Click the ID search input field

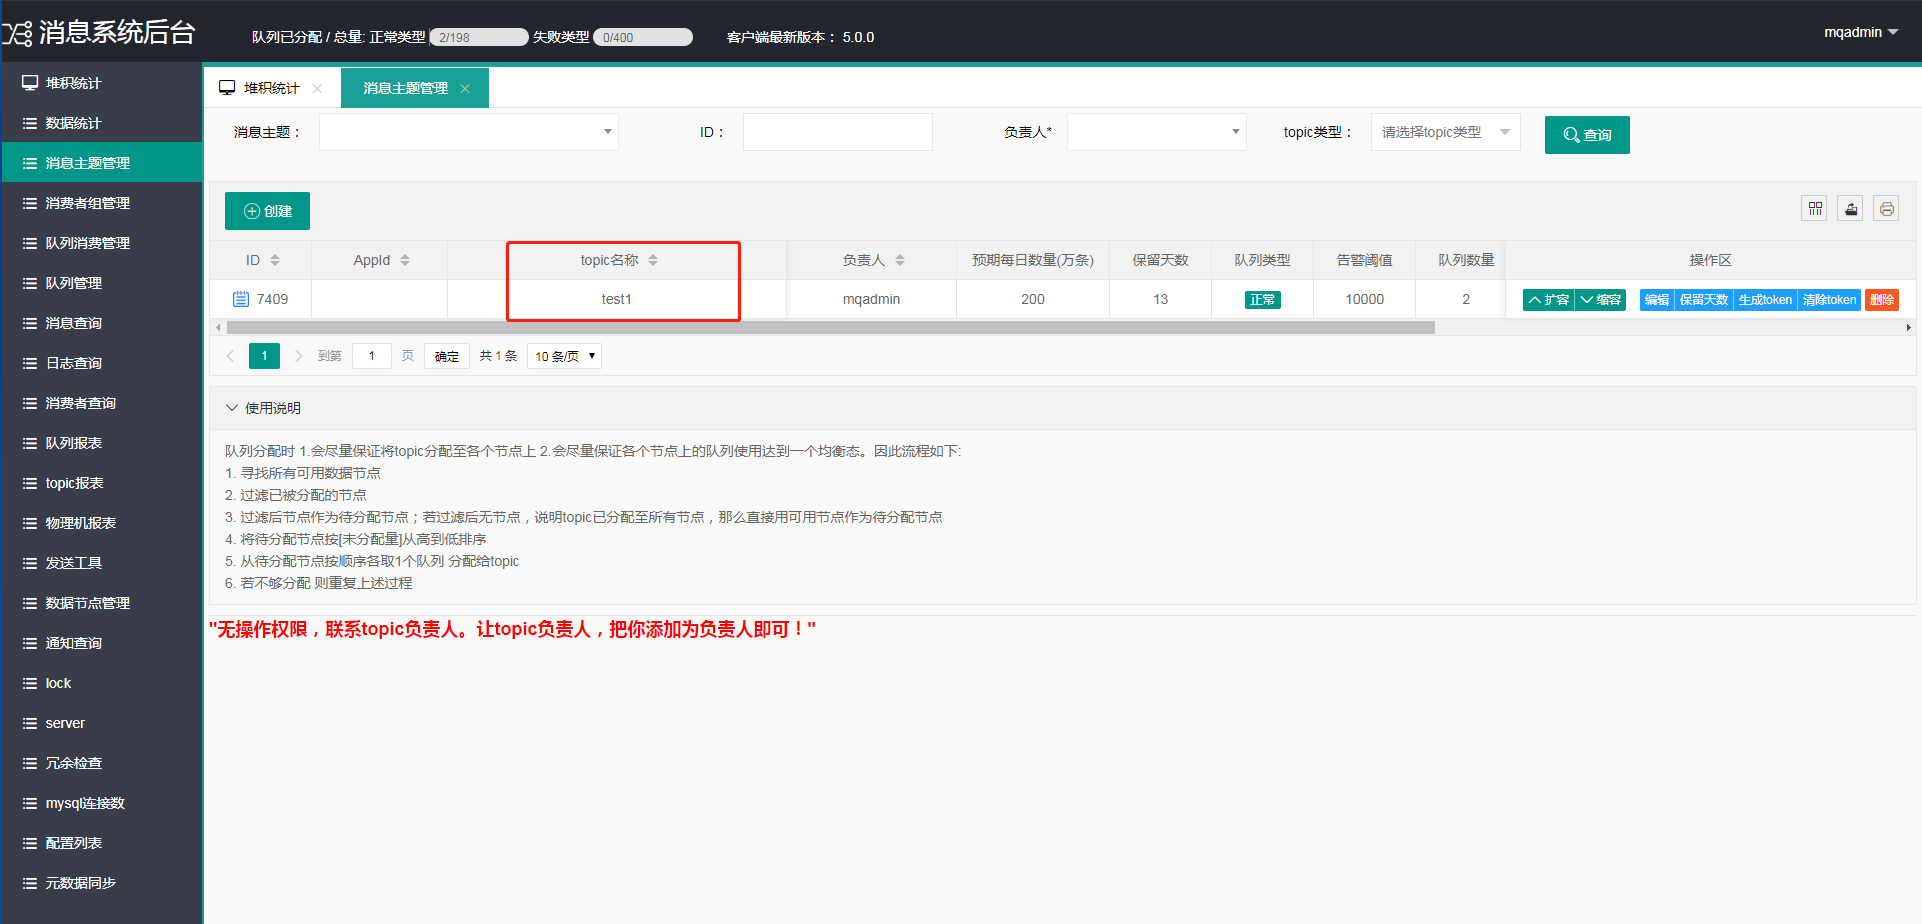click(838, 132)
